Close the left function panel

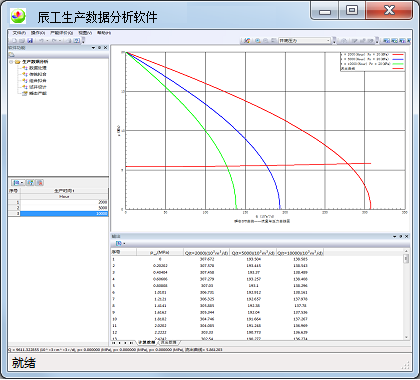[105, 48]
